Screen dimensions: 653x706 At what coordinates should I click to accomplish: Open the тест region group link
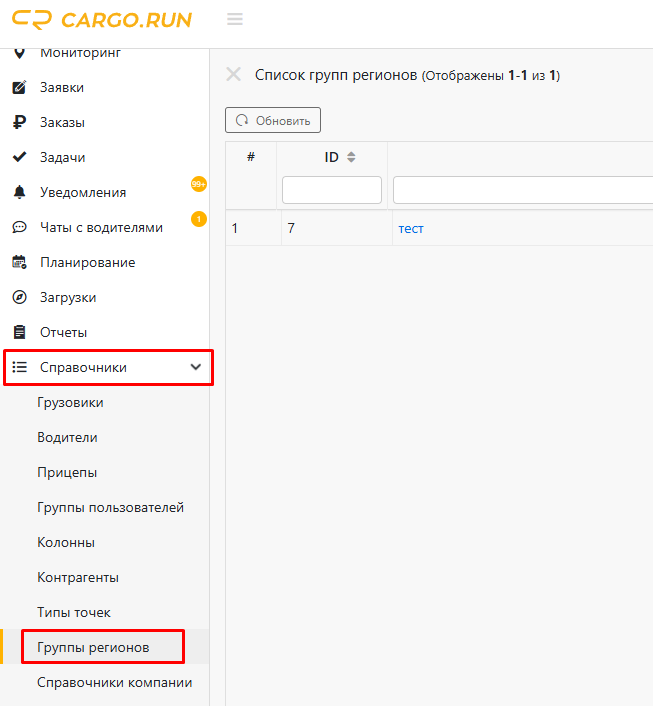411,229
